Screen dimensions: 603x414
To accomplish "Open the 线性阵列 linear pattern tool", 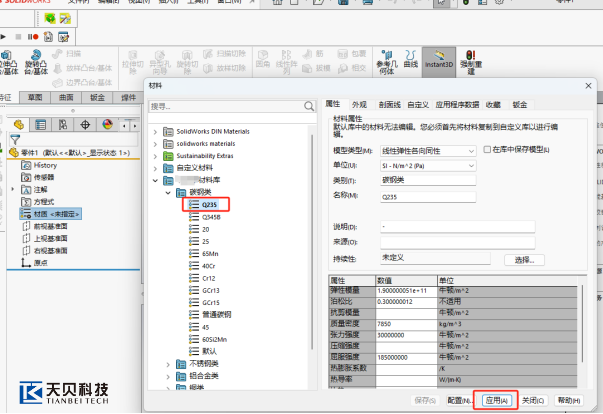I will [x=287, y=62].
